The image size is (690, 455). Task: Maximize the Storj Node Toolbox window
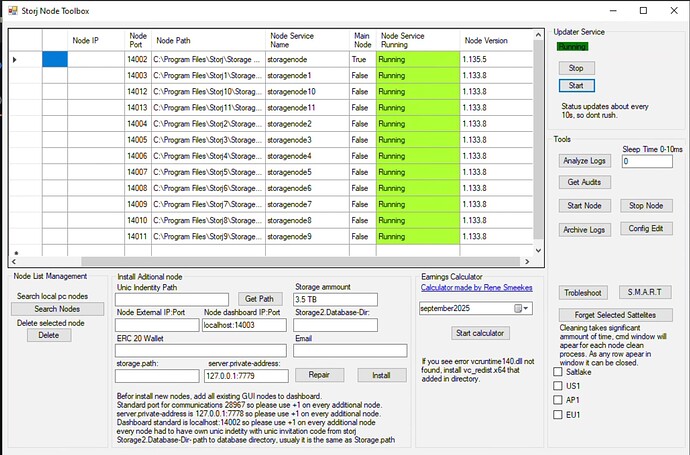(643, 11)
